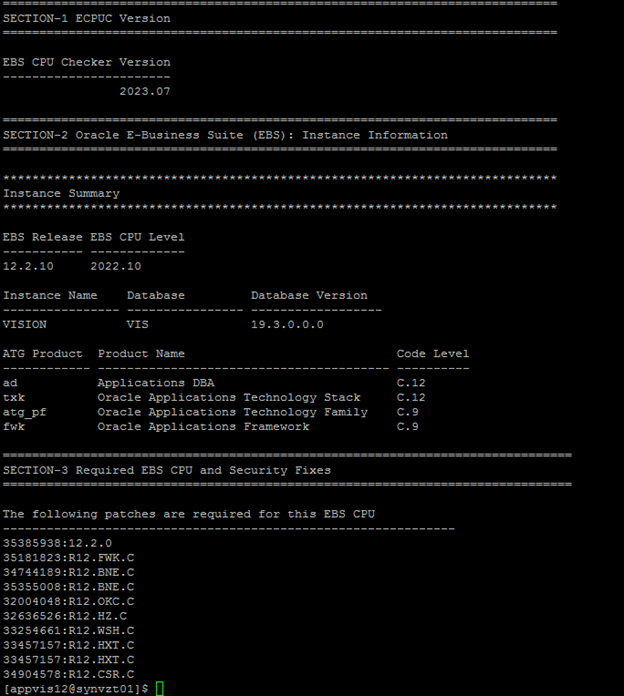Screen dimensions: 624x696
Task: Click the Applications DBA product name
Action: click(156, 383)
